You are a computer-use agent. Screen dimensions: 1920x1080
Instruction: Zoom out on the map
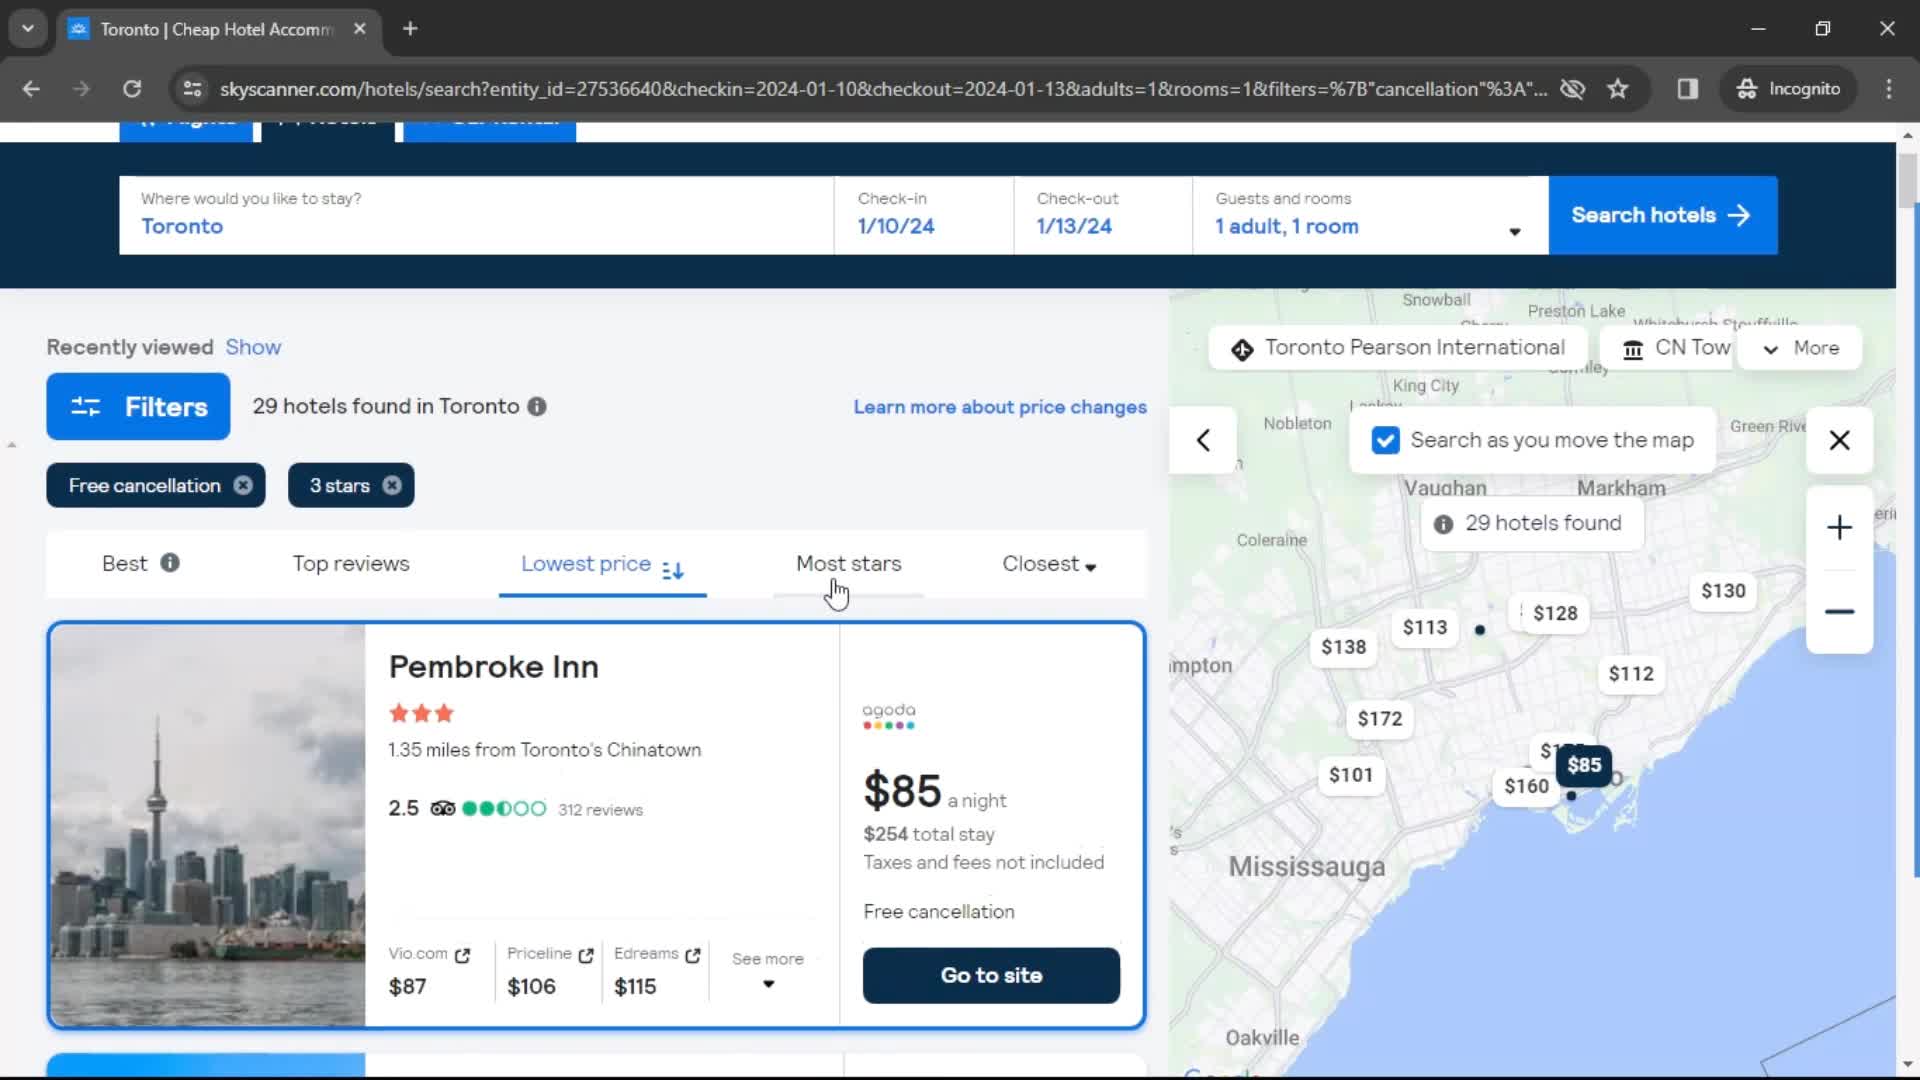pyautogui.click(x=1839, y=612)
